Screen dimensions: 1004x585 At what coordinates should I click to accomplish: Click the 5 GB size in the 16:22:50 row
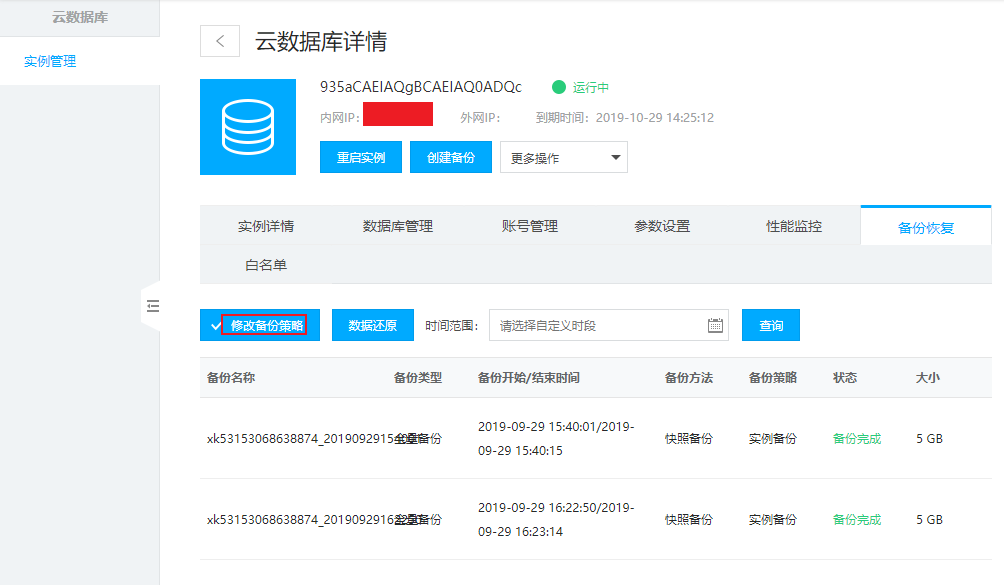click(x=929, y=519)
